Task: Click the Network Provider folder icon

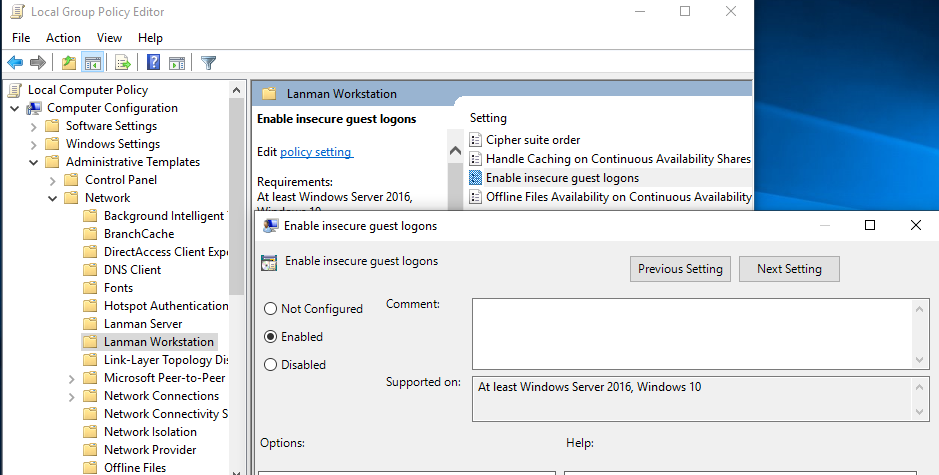Action: point(90,449)
